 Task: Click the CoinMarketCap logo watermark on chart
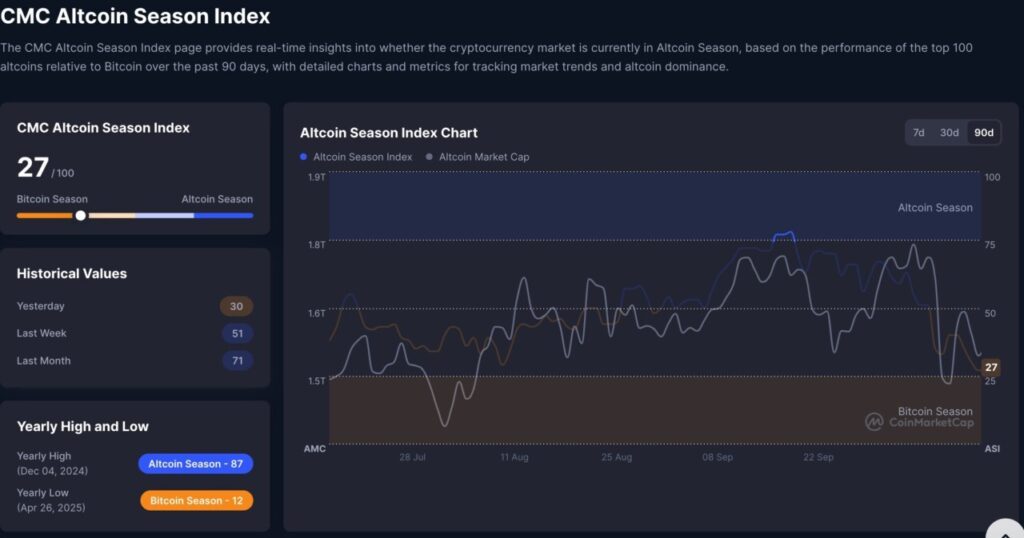click(x=918, y=422)
